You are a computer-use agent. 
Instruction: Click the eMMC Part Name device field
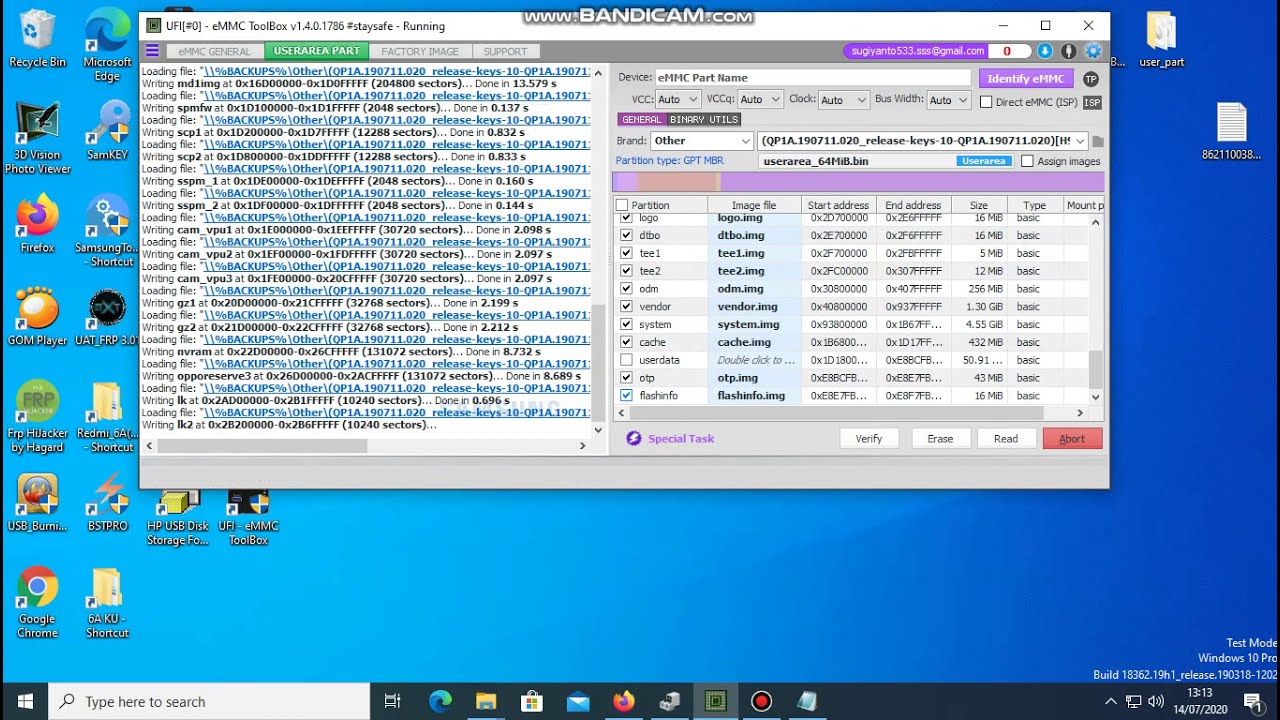pyautogui.click(x=812, y=78)
